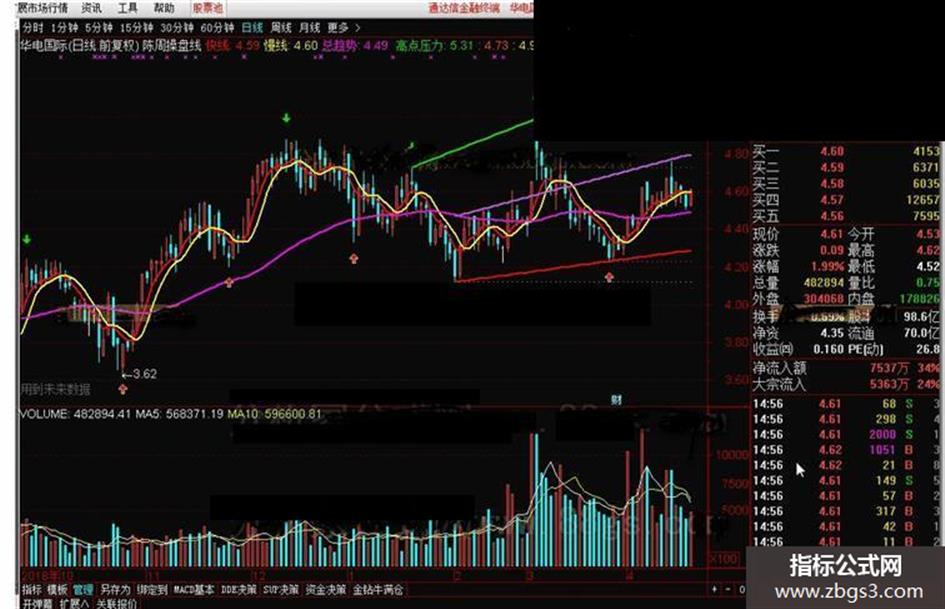Screen dimensions: 945x609
Task: Click red up-arrow buy marker below 3.62 low
Action: click(x=123, y=390)
